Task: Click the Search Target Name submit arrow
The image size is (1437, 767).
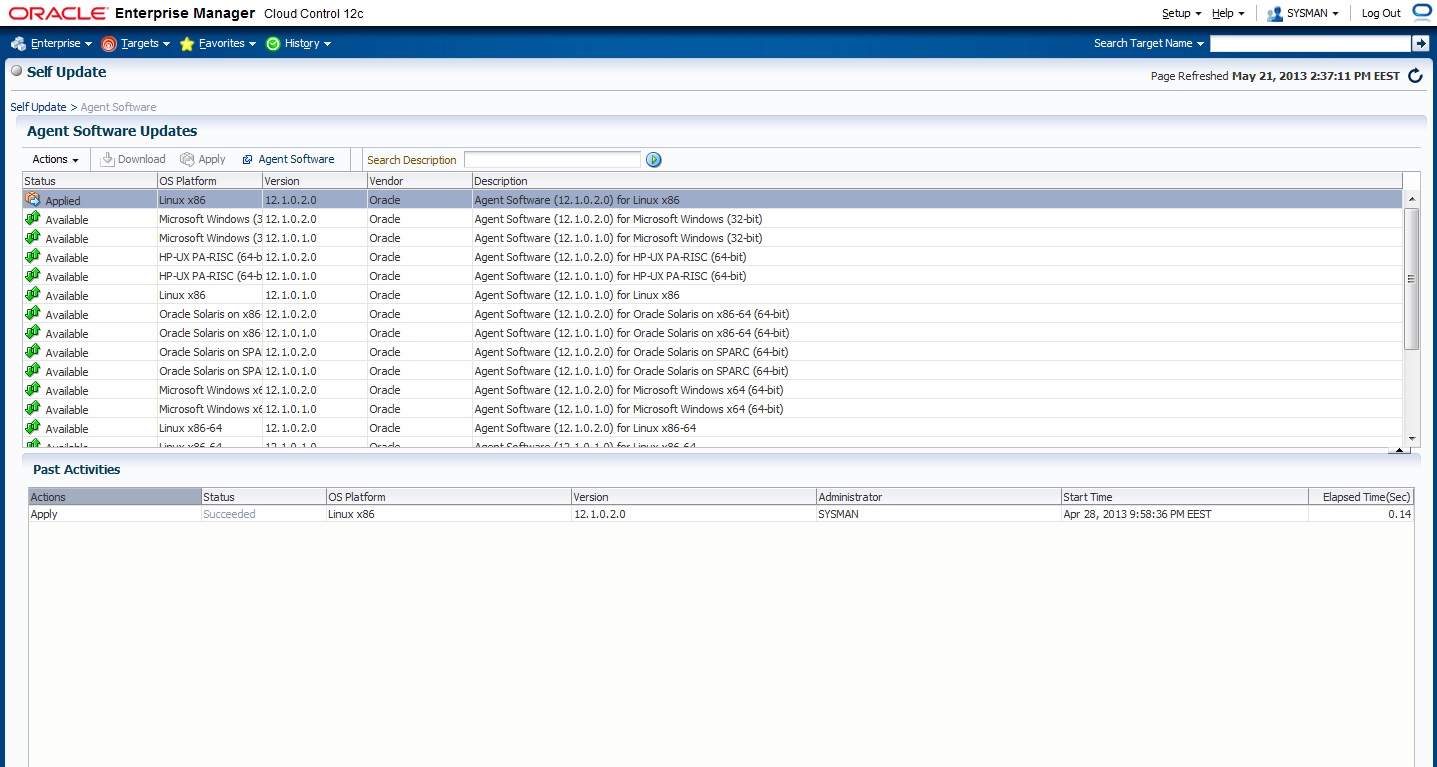Action: (1420, 43)
